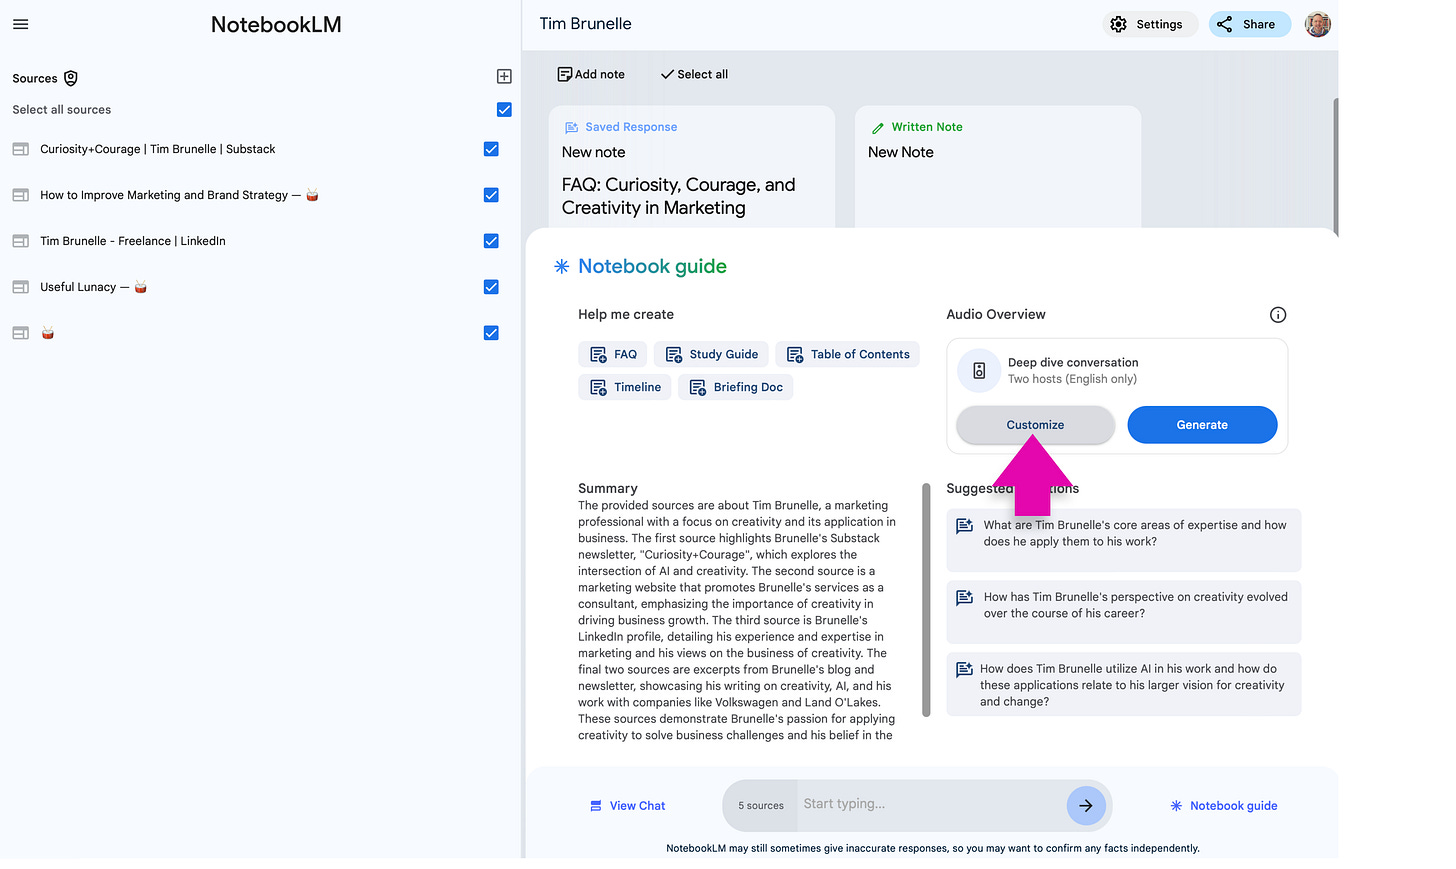
Task: Click the Settings gear icon
Action: [x=1118, y=24]
